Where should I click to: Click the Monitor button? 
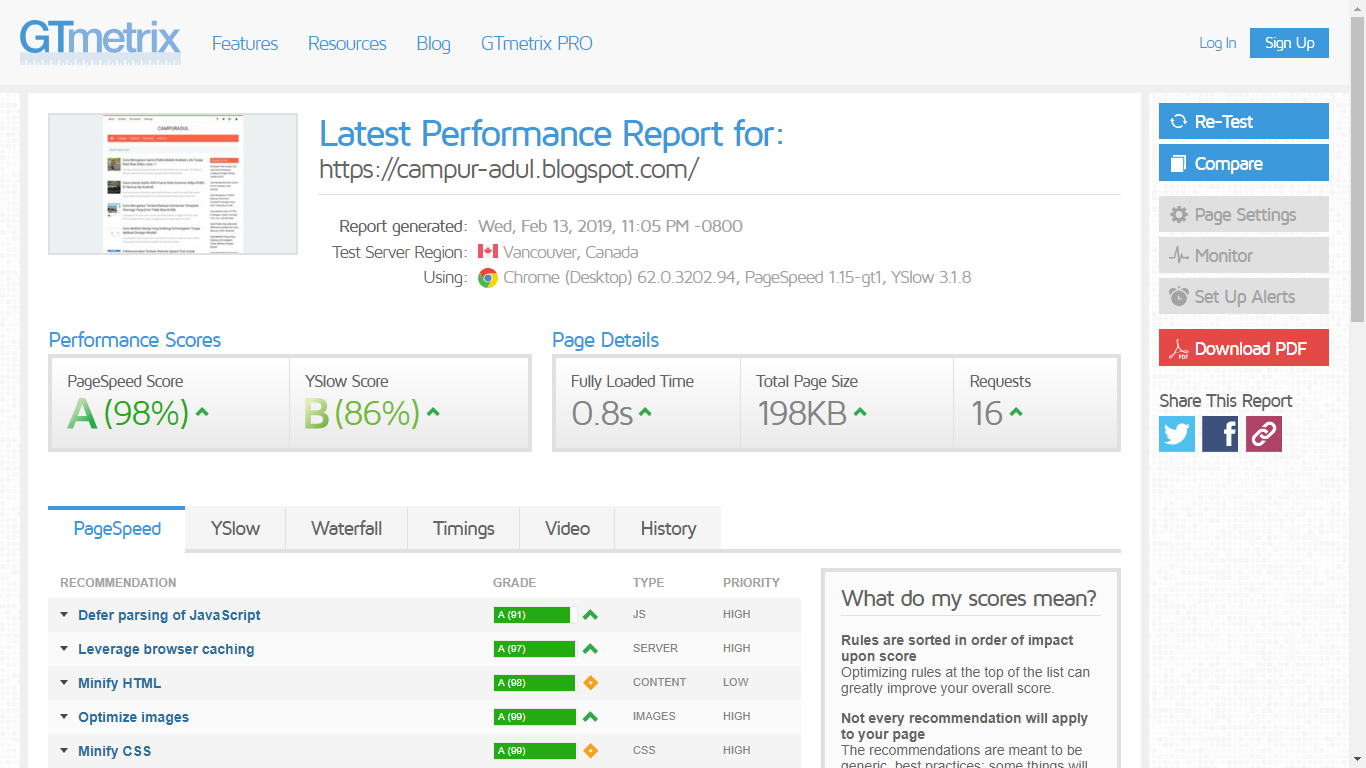(x=1244, y=255)
